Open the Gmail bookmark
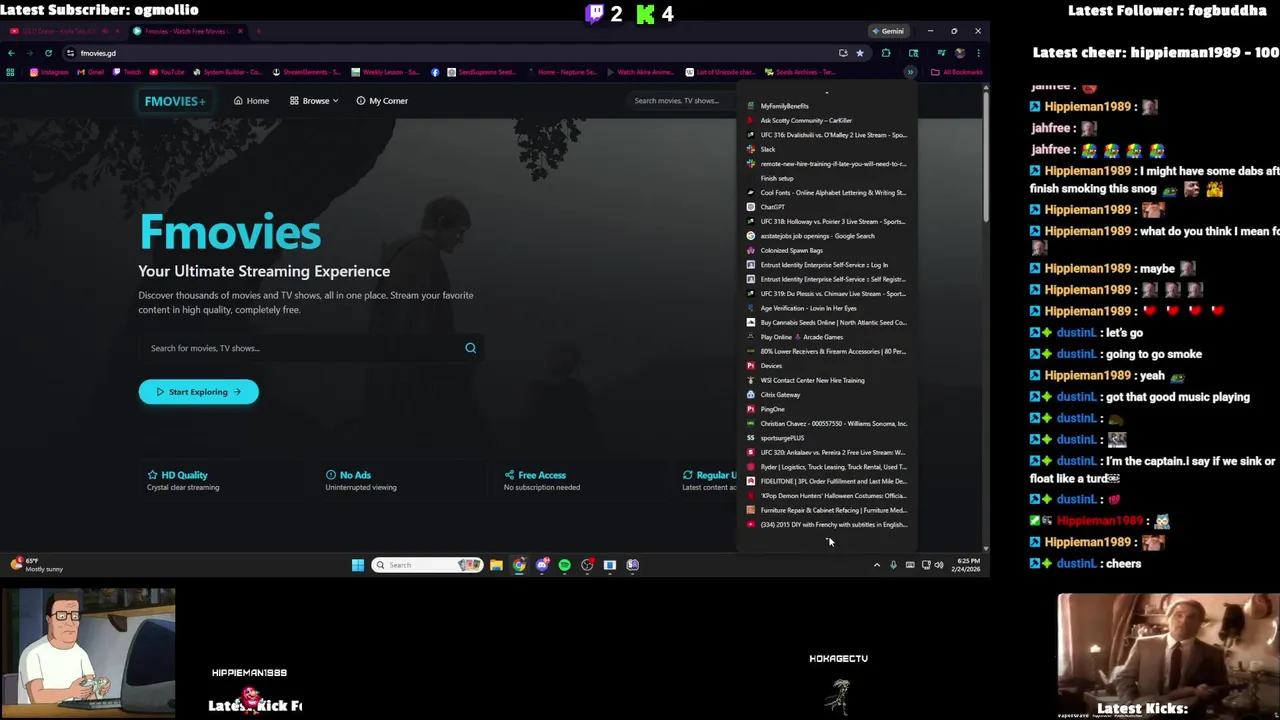Screen dimensions: 1280x720 [x=90, y=72]
